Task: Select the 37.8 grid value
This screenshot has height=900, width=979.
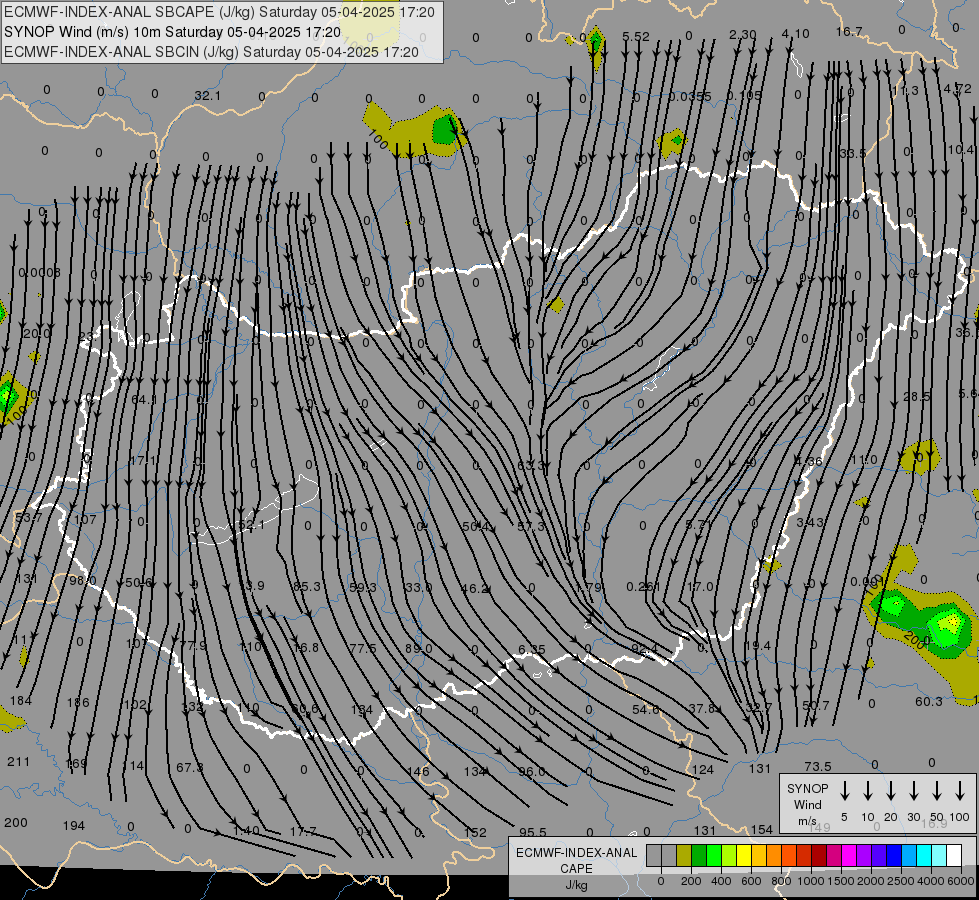Action: tap(702, 708)
